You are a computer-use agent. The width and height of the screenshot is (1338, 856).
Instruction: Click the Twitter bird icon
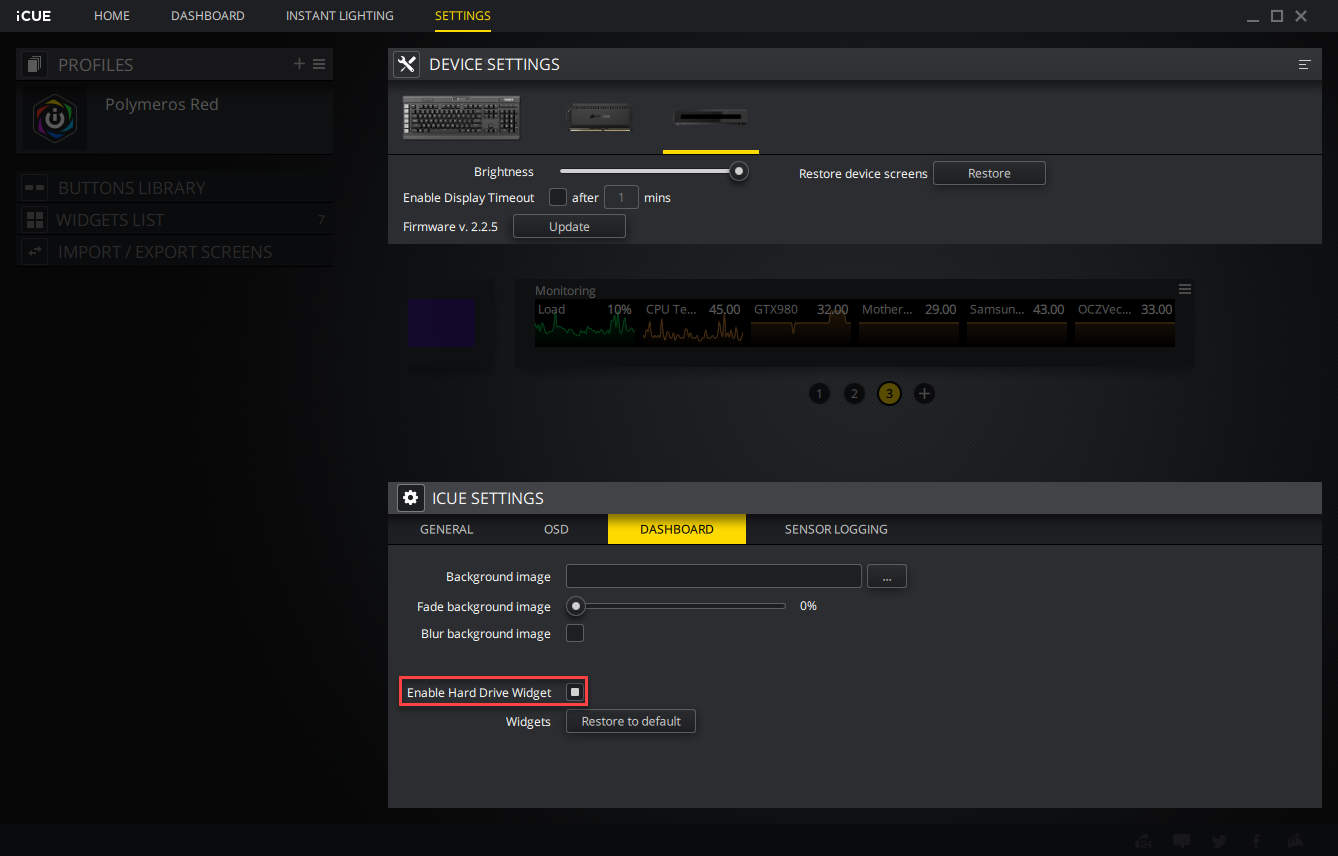coord(1219,841)
